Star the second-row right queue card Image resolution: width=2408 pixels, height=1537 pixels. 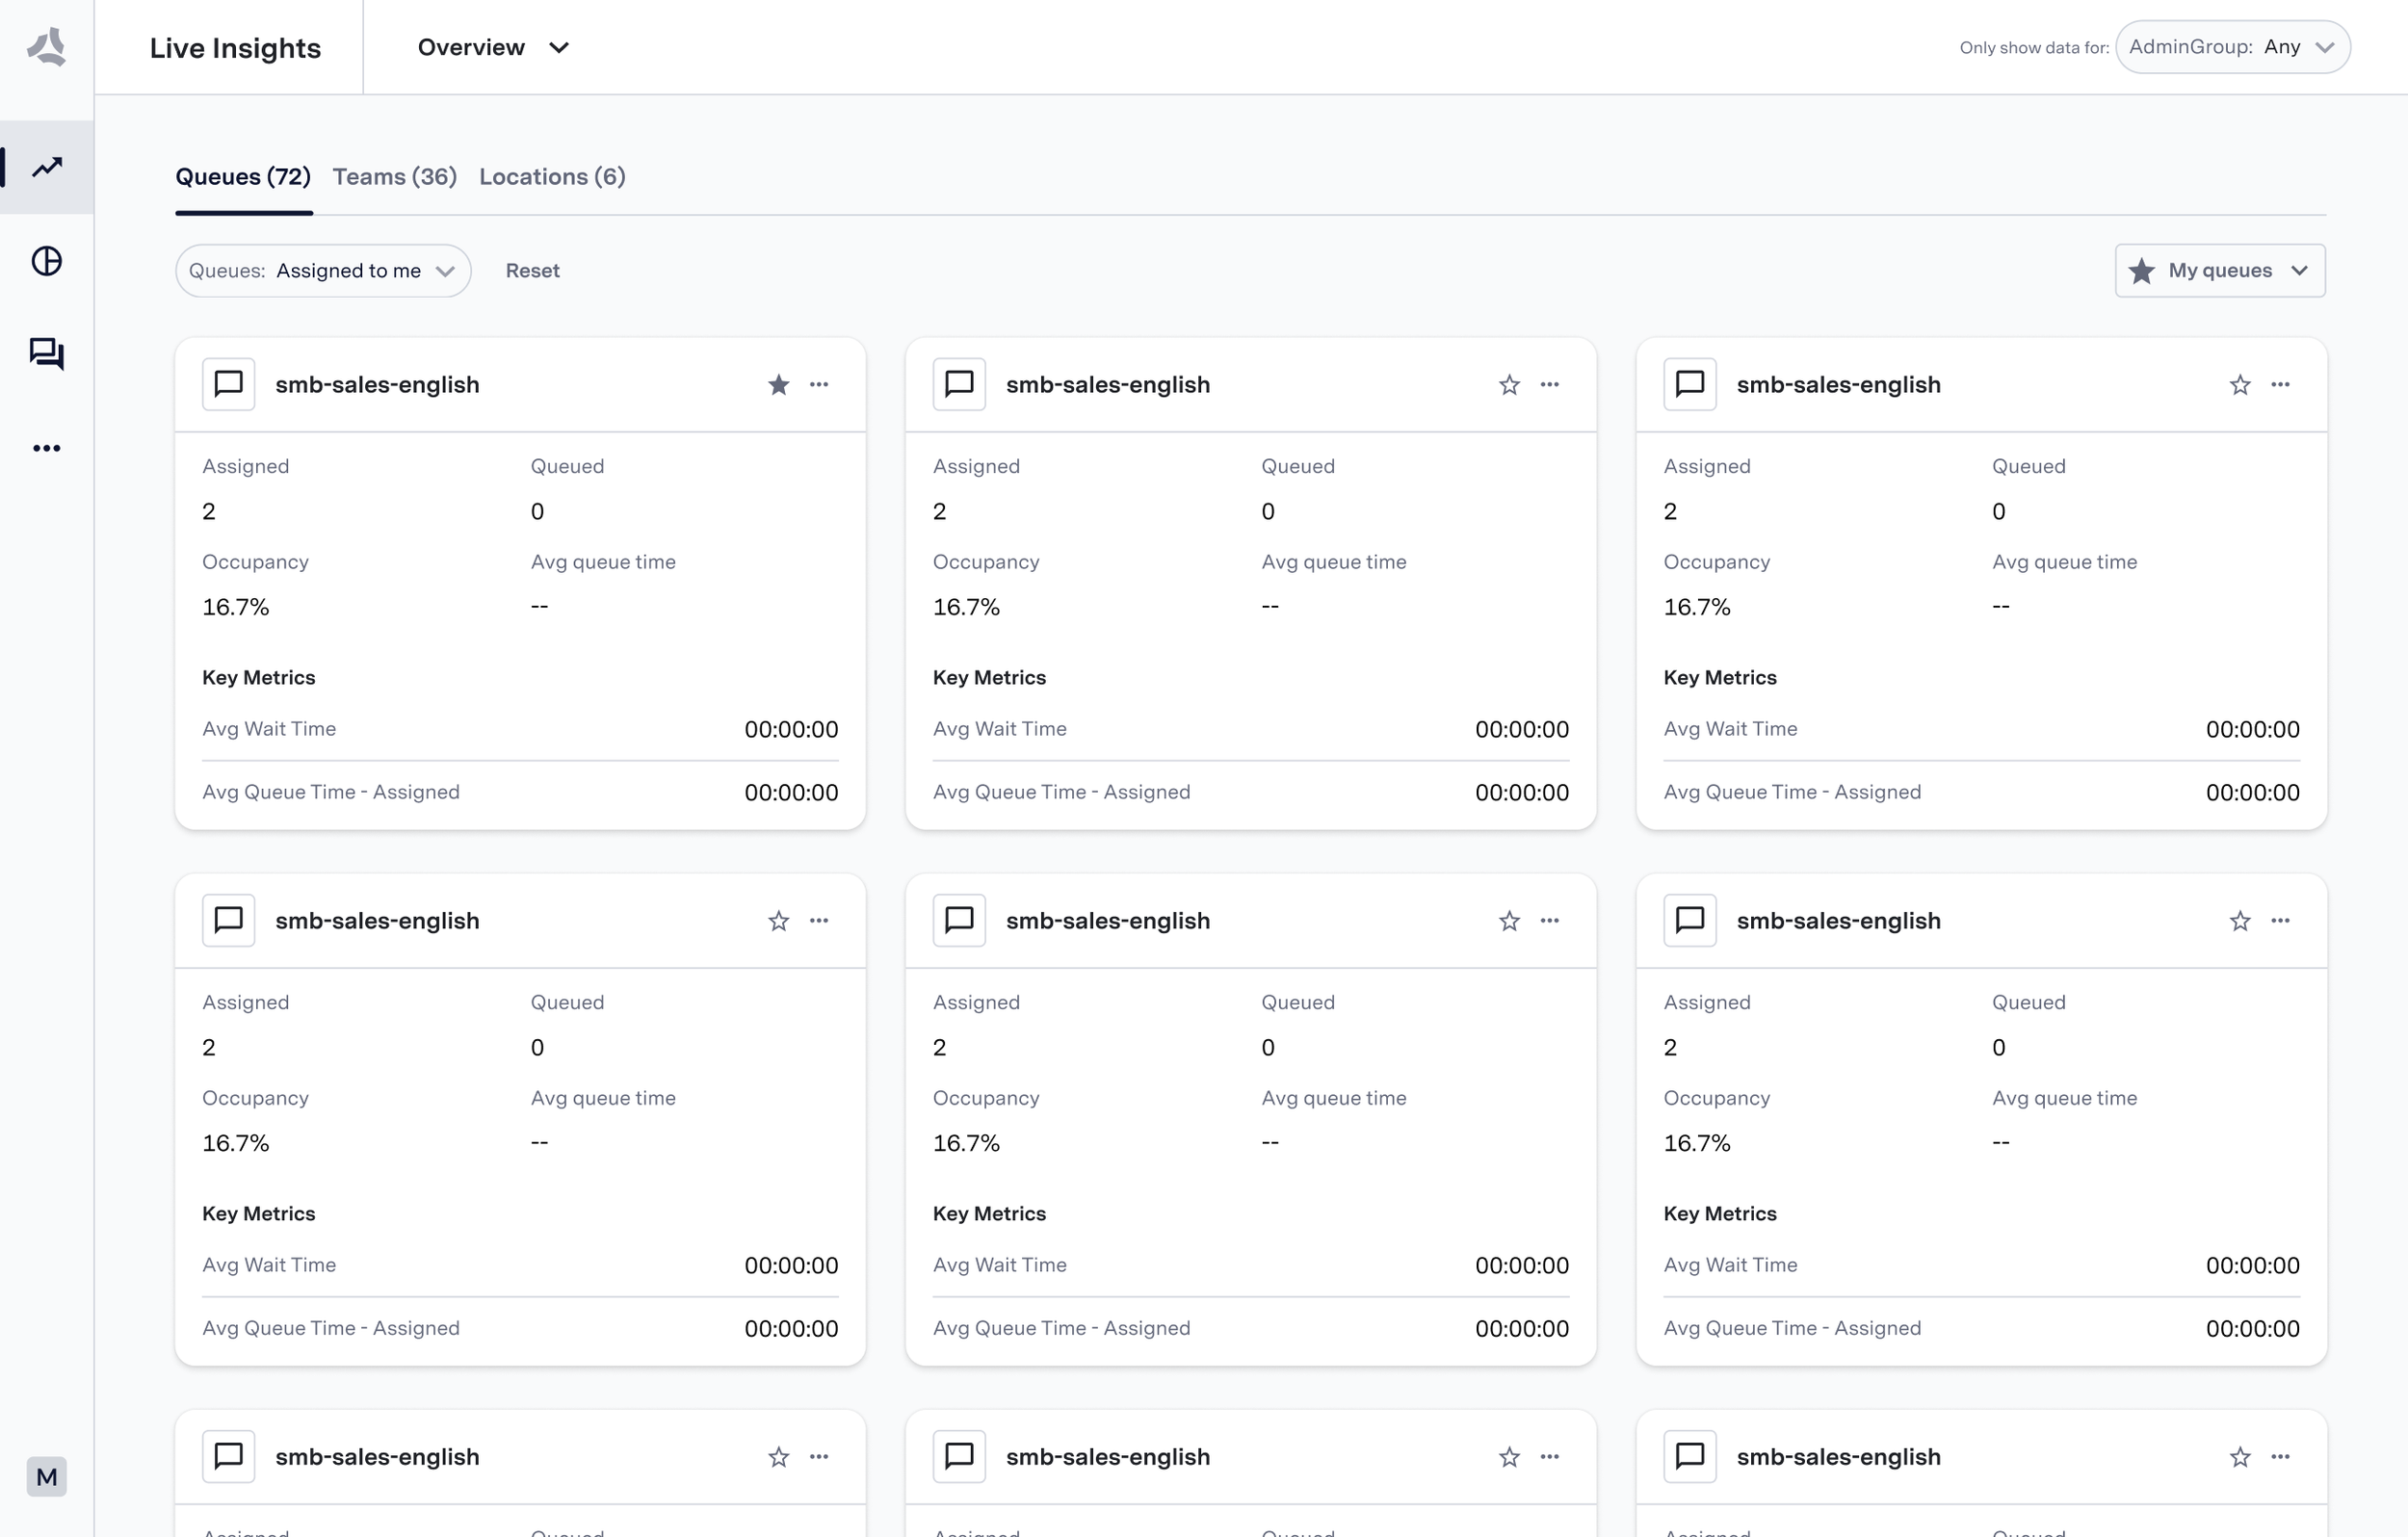pyautogui.click(x=2239, y=921)
